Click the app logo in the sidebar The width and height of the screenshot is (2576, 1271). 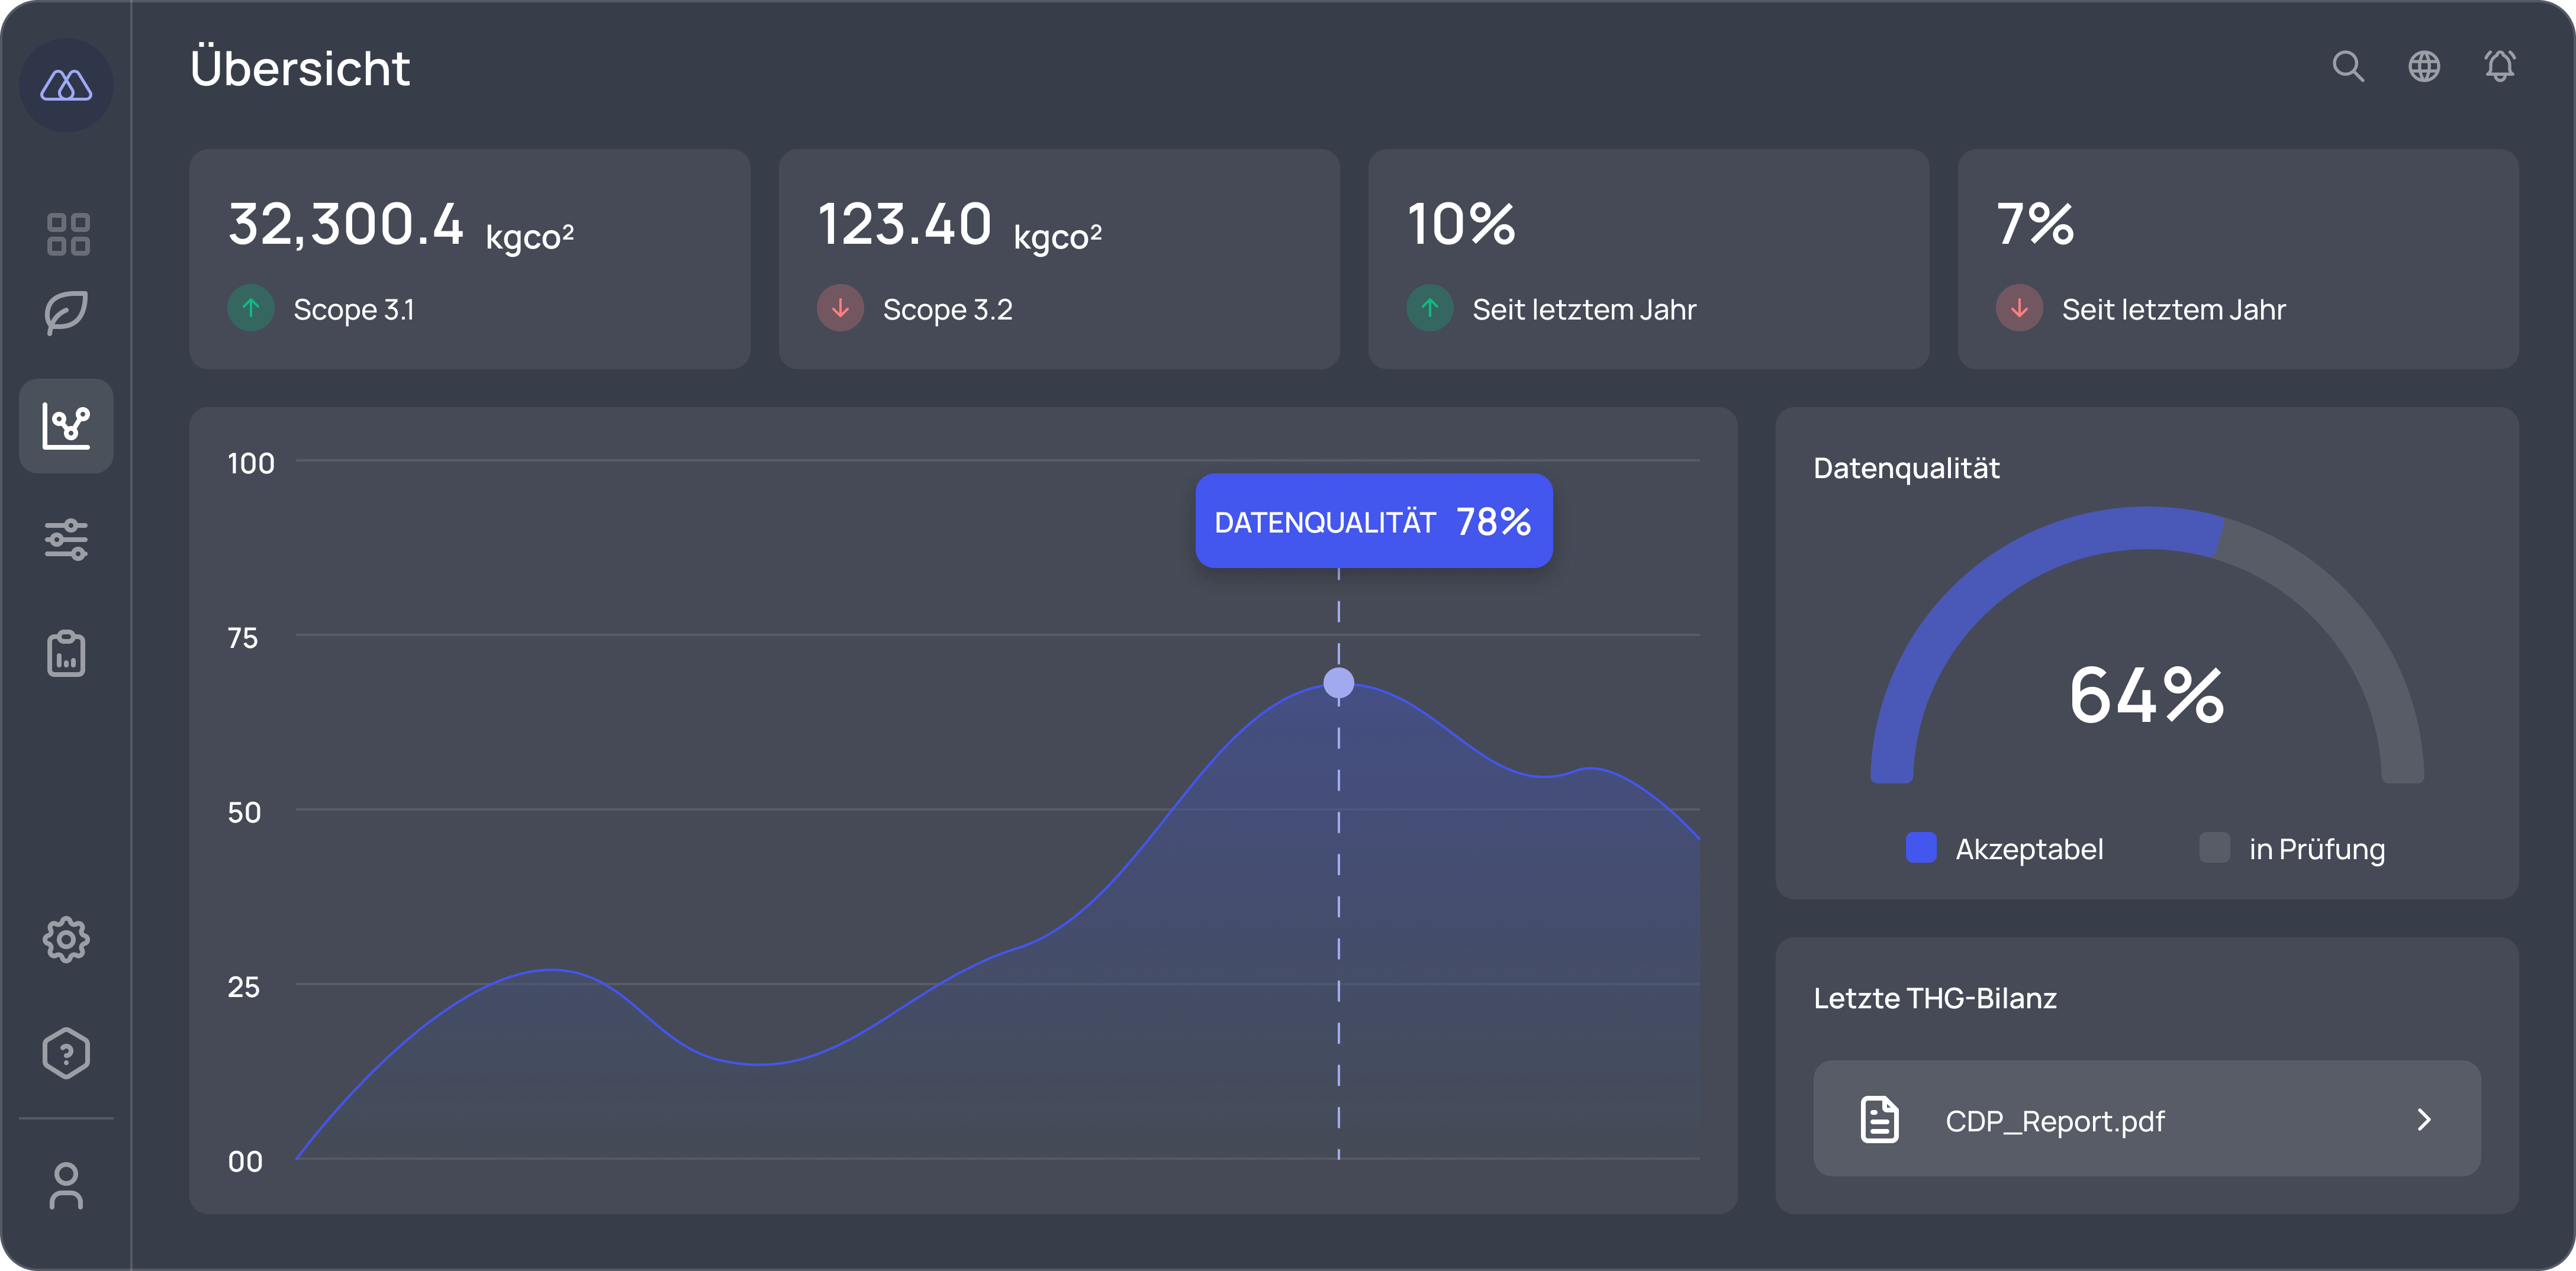click(x=66, y=85)
